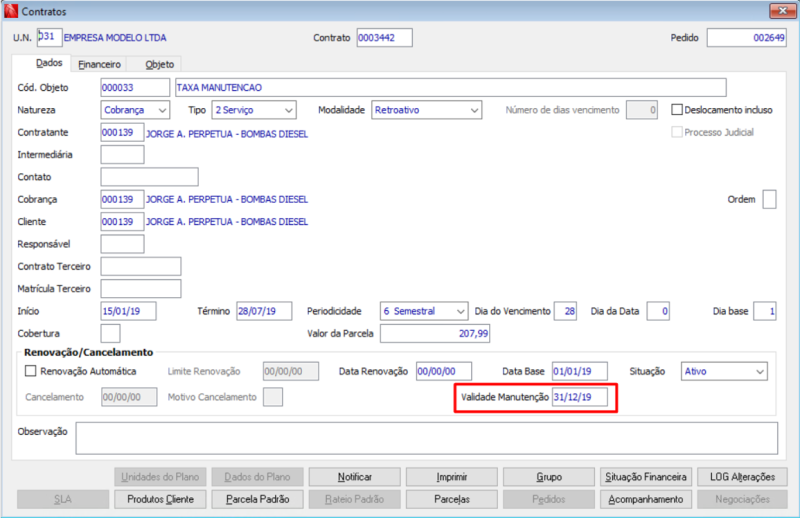Click the Limite Renovação date field
800x518 pixels.
[x=291, y=371]
